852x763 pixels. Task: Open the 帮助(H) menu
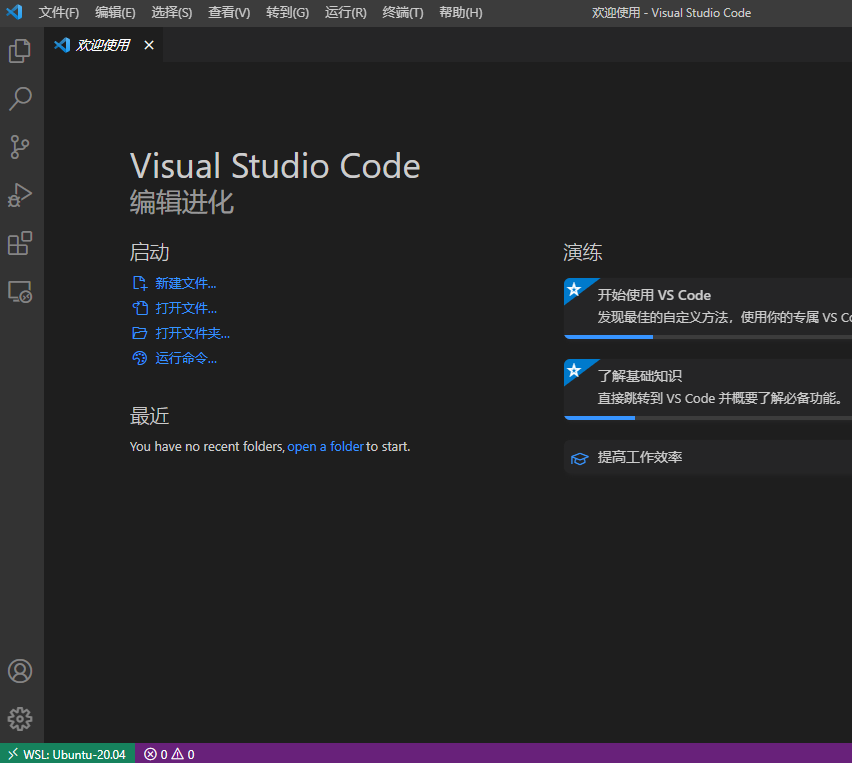click(x=461, y=12)
